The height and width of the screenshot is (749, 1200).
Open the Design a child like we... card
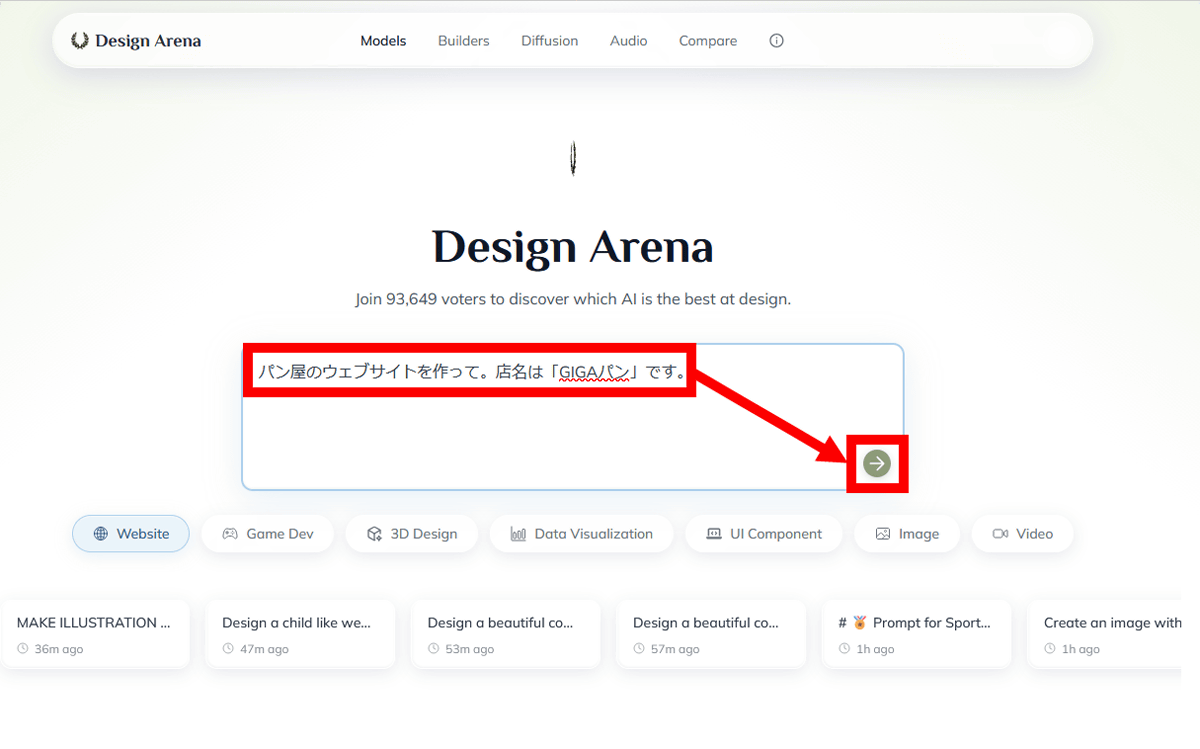tap(300, 635)
